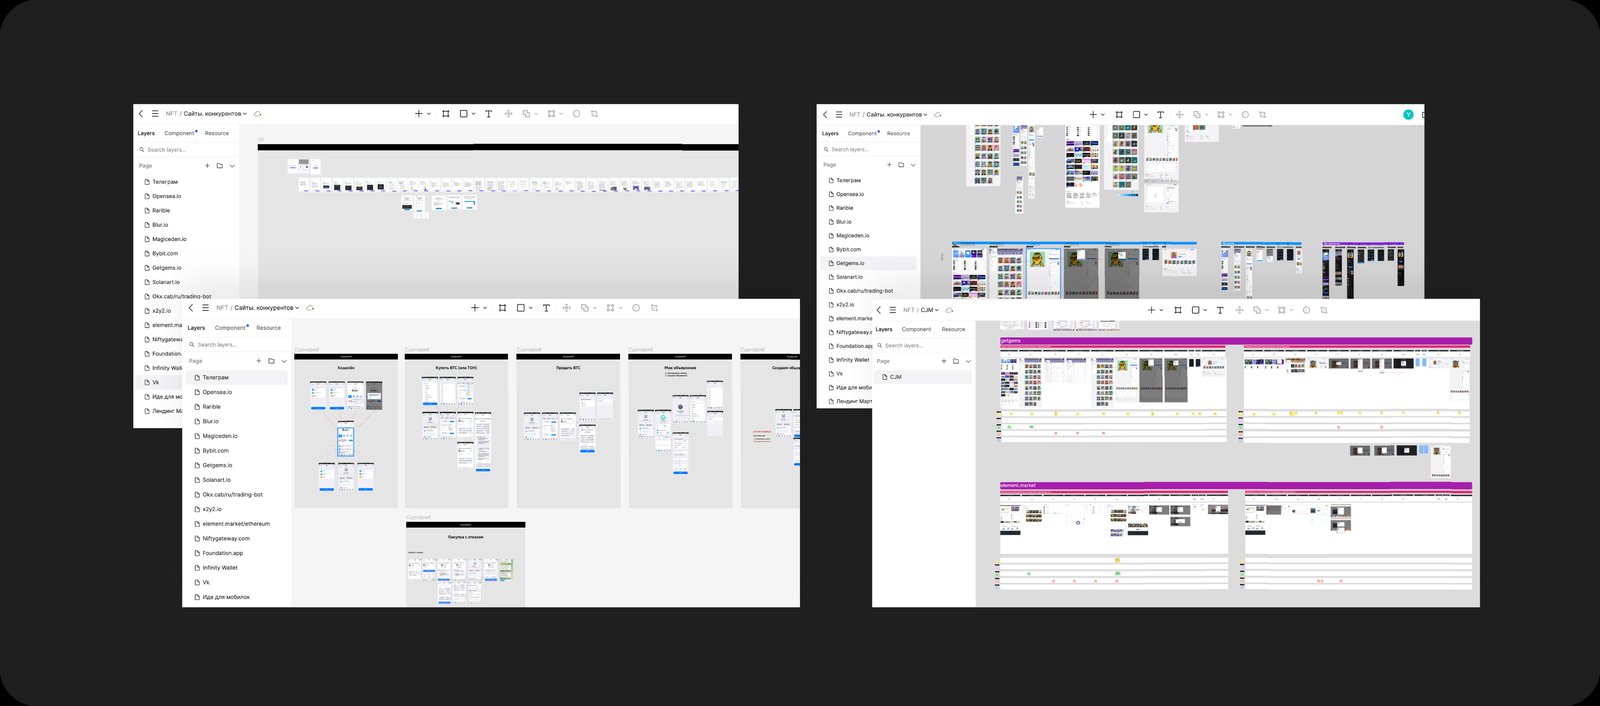Add a new page in the CJM window
The height and width of the screenshot is (706, 1600).
[943, 361]
